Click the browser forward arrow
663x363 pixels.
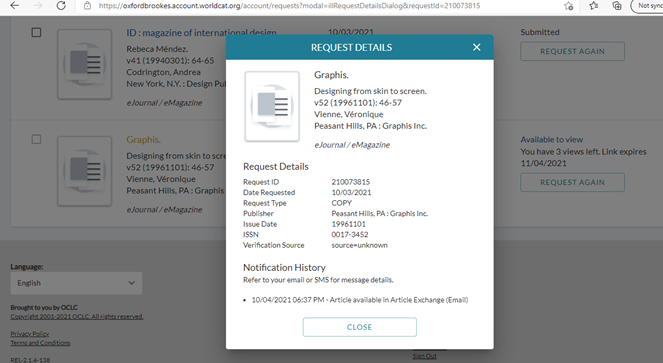(x=38, y=6)
